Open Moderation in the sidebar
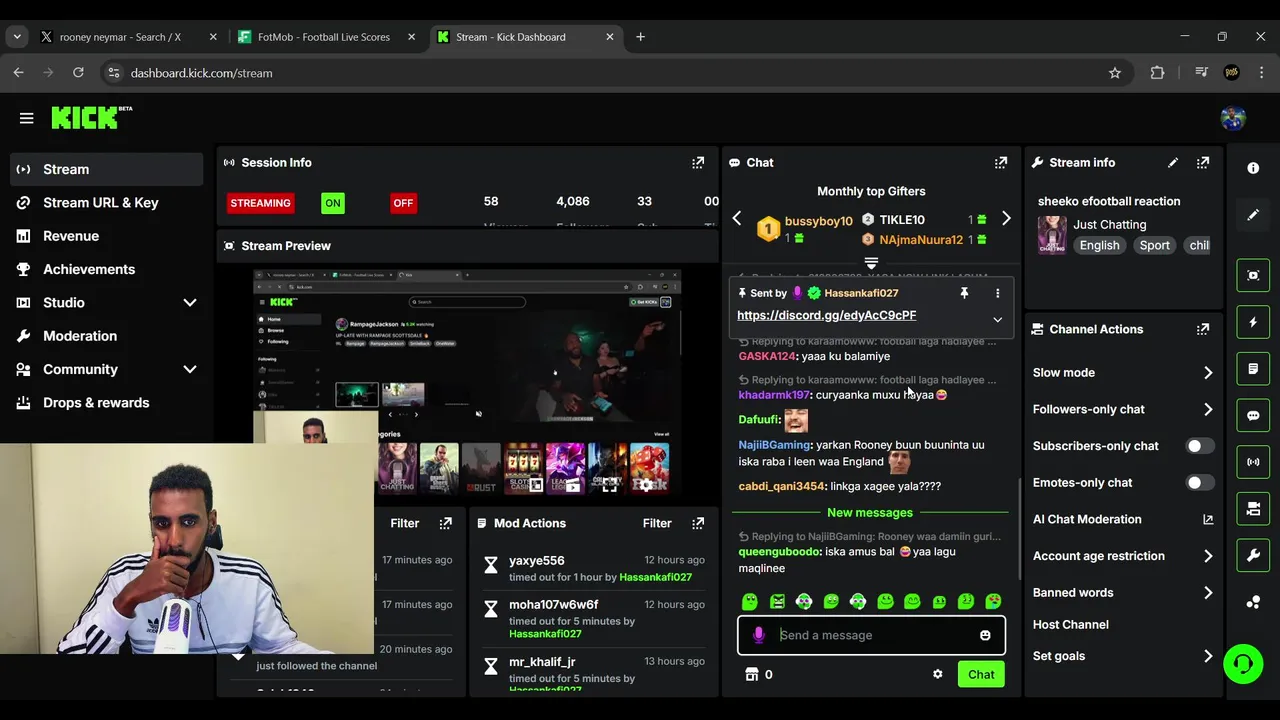Viewport: 1280px width, 720px height. 107,336
